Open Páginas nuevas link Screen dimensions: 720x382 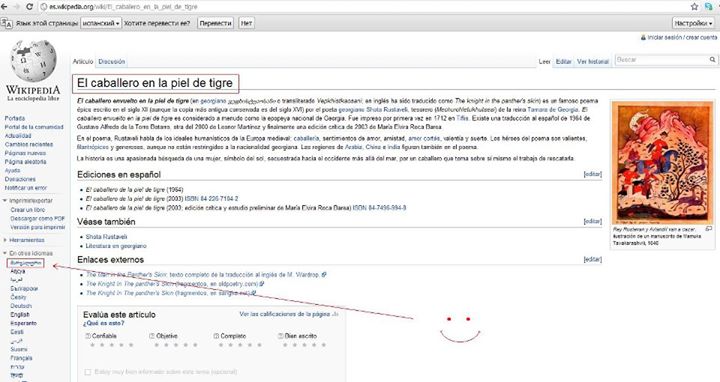tap(25, 153)
